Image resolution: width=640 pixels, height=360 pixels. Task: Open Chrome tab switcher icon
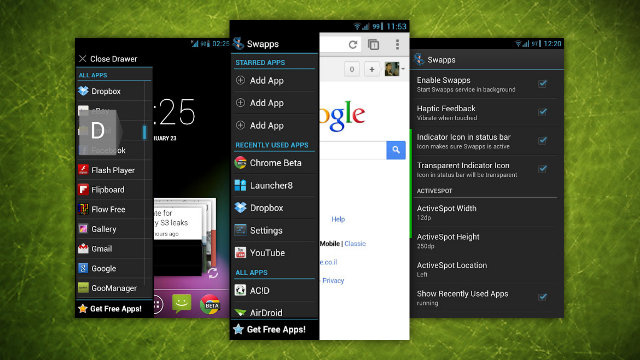pos(373,44)
